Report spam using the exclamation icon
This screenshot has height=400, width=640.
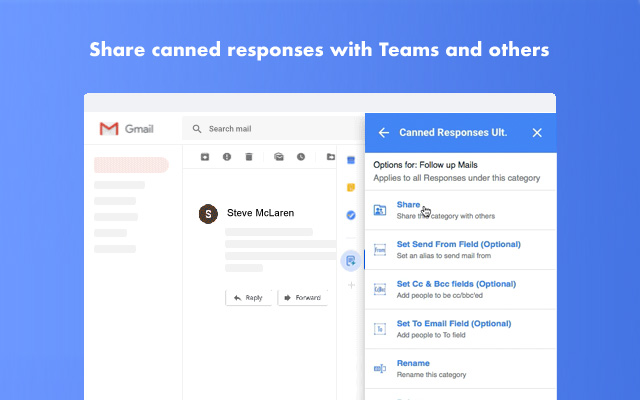pos(227,157)
